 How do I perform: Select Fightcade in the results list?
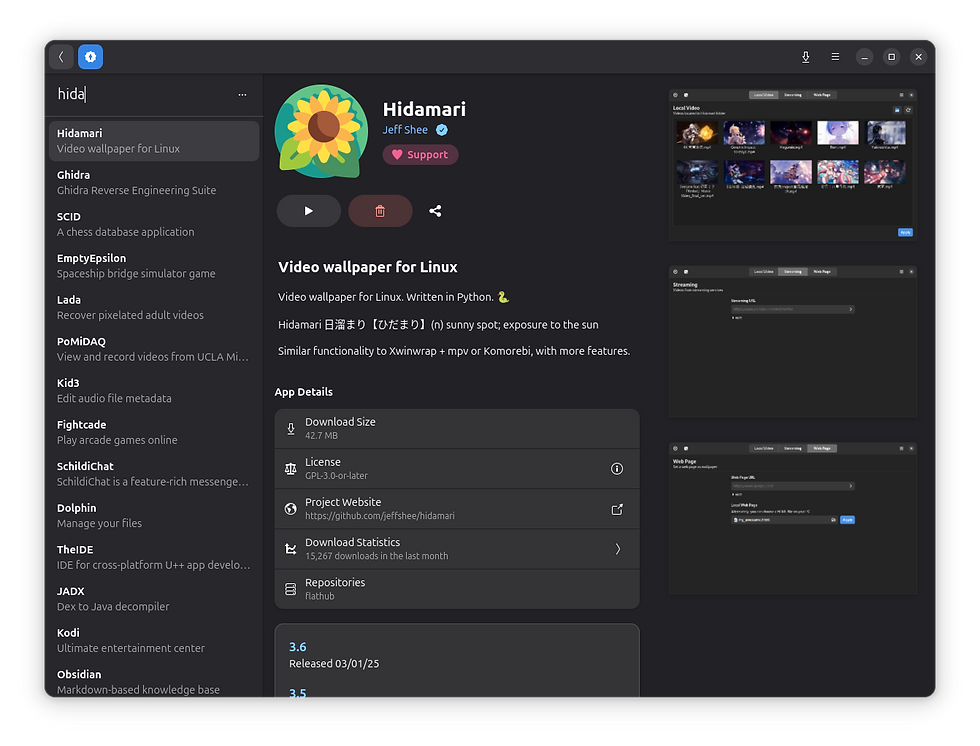point(154,432)
